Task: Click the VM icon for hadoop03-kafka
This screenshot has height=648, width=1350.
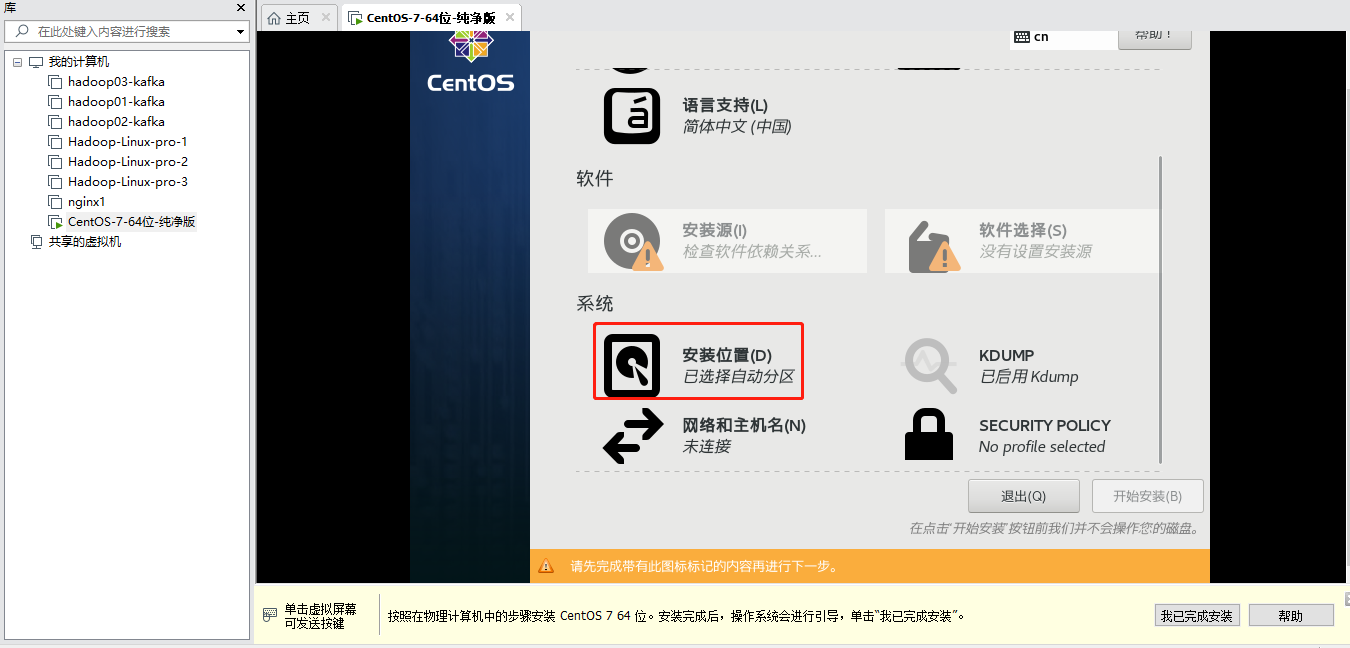Action: (56, 82)
